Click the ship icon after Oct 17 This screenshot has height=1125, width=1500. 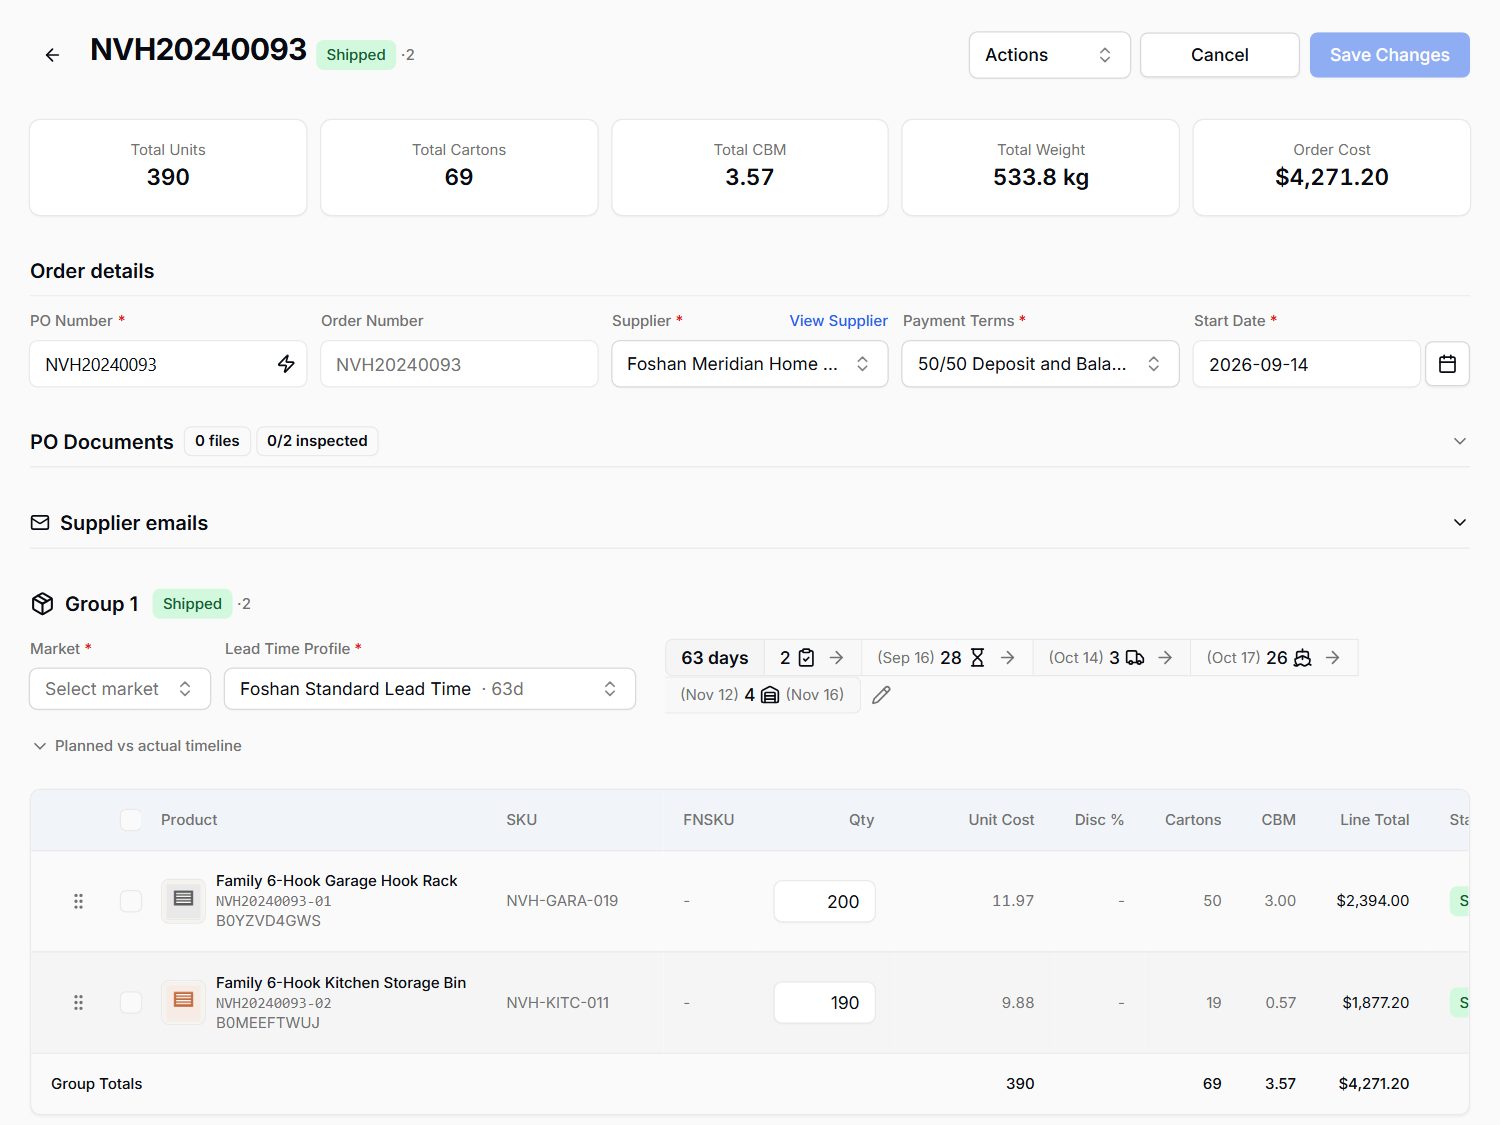(1302, 658)
